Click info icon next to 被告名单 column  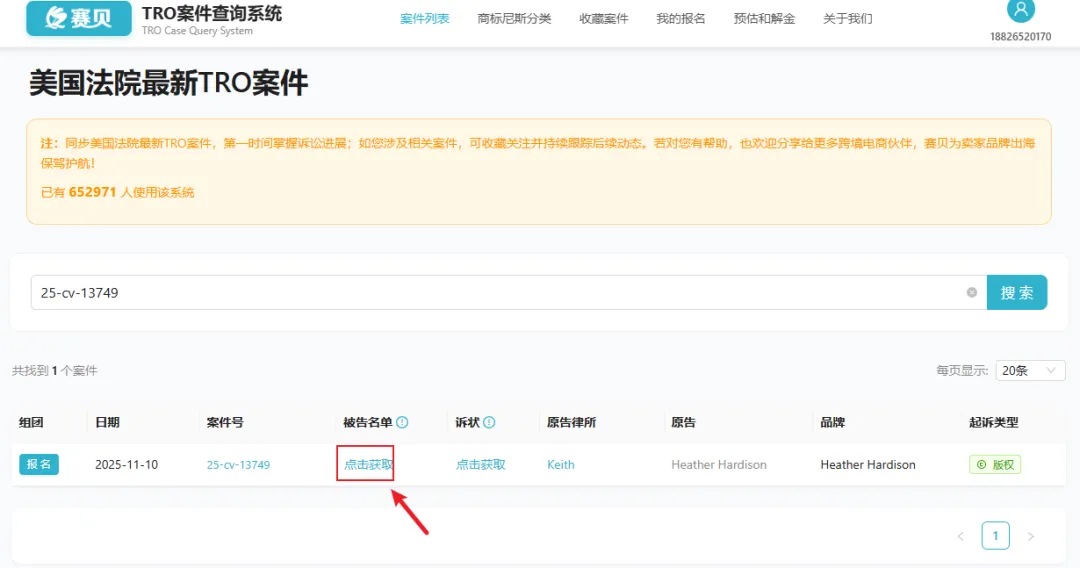402,423
